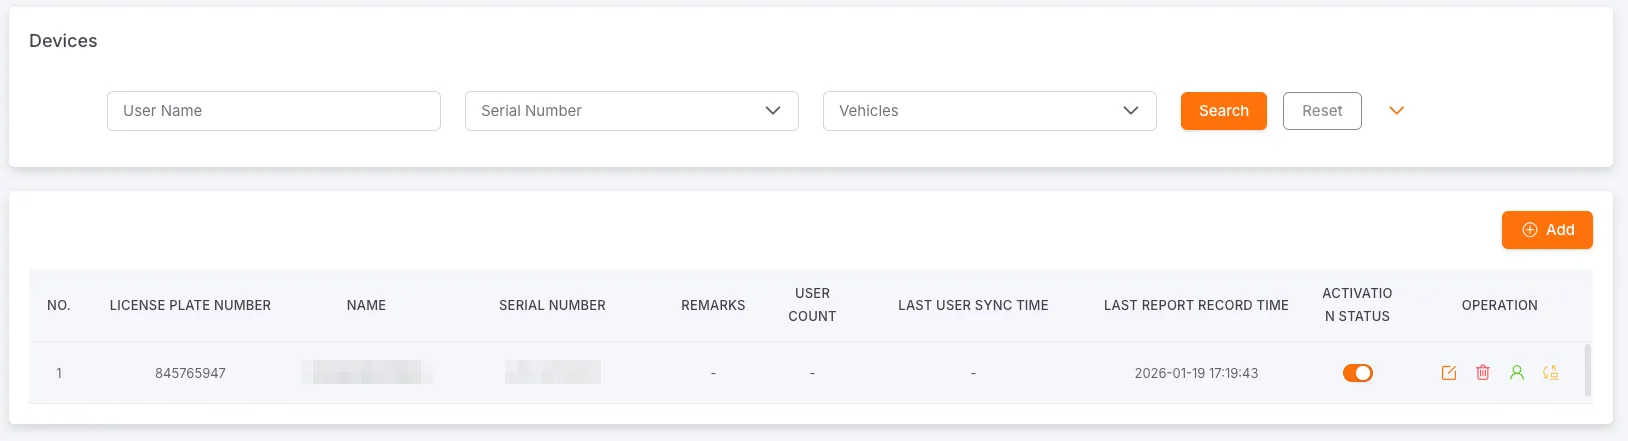This screenshot has height=441, width=1628.
Task: Click the edit icon for device 845765947
Action: tap(1448, 373)
